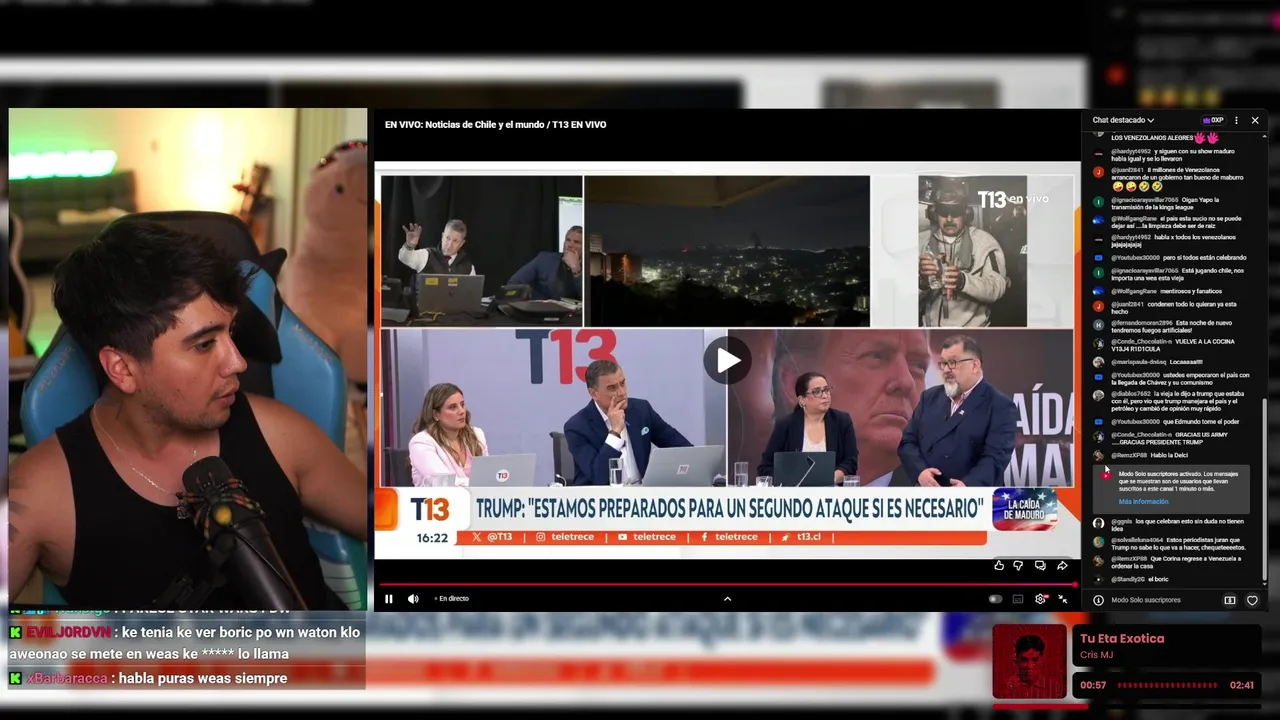Toggle subtitles captions button
The height and width of the screenshot is (720, 1280).
pyautogui.click(x=1018, y=599)
